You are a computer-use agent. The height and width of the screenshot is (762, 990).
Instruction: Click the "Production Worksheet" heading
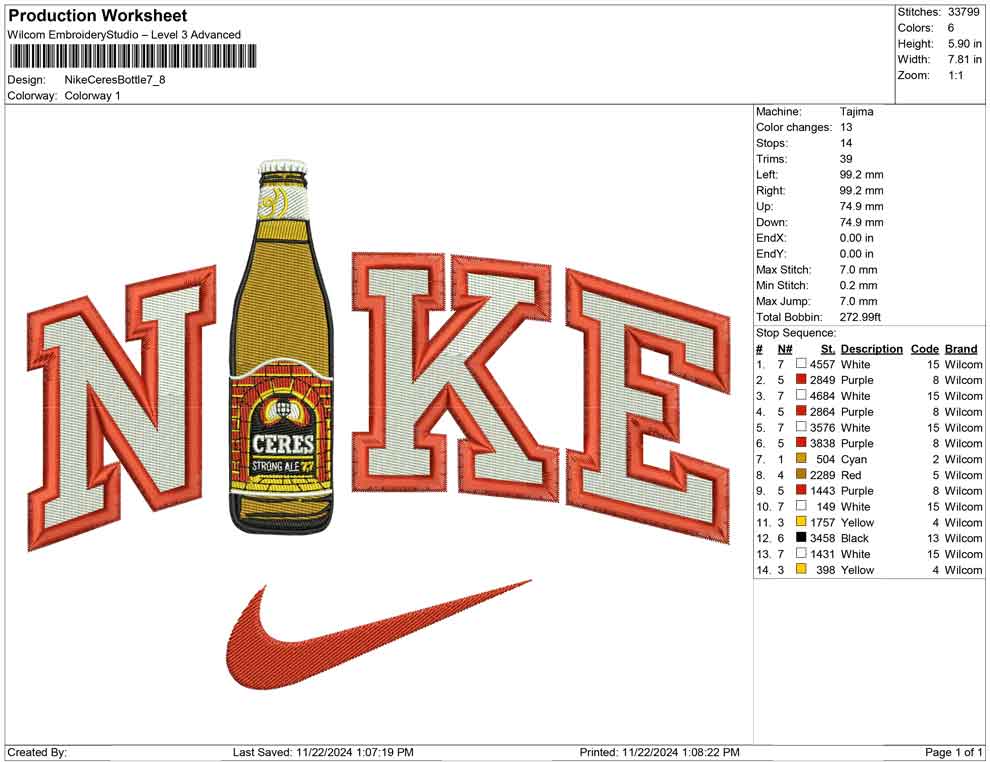pos(98,16)
